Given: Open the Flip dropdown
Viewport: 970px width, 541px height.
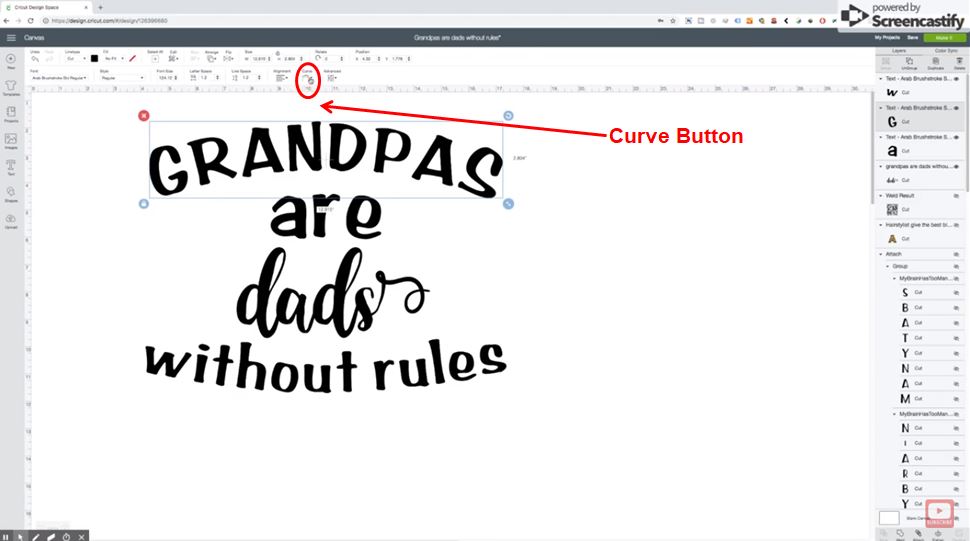Looking at the screenshot, I should click(x=228, y=59).
